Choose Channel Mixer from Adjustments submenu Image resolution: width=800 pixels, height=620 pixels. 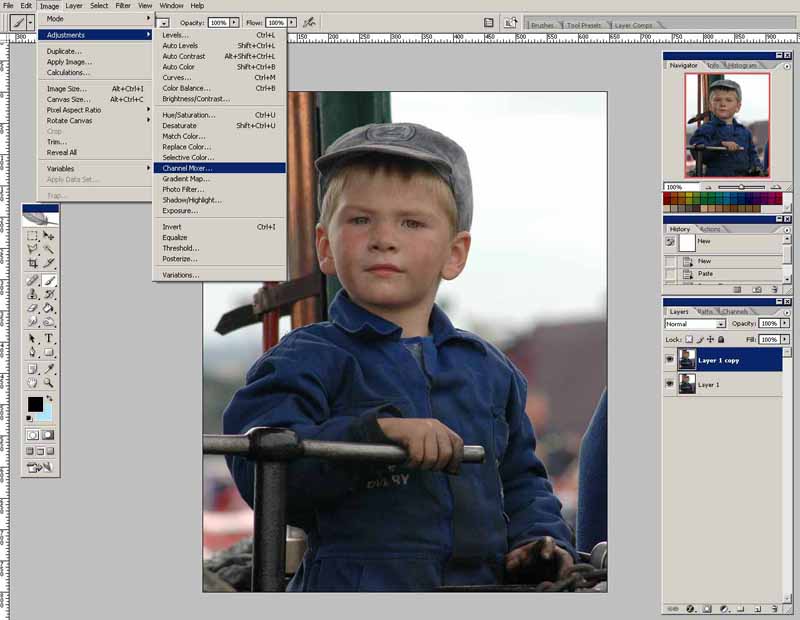[219, 168]
